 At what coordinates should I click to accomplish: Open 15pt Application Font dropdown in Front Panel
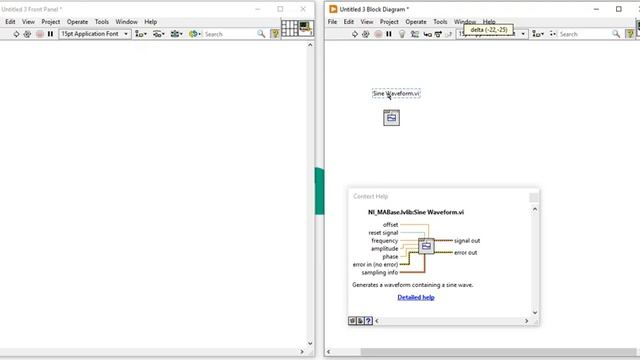(x=95, y=34)
